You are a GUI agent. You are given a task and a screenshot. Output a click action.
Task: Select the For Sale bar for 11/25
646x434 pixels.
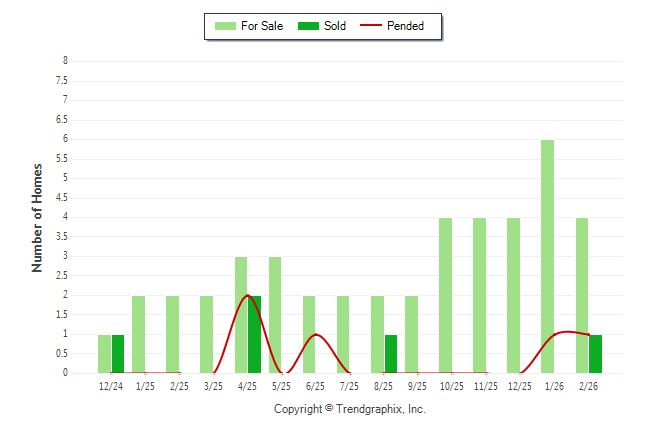point(479,295)
